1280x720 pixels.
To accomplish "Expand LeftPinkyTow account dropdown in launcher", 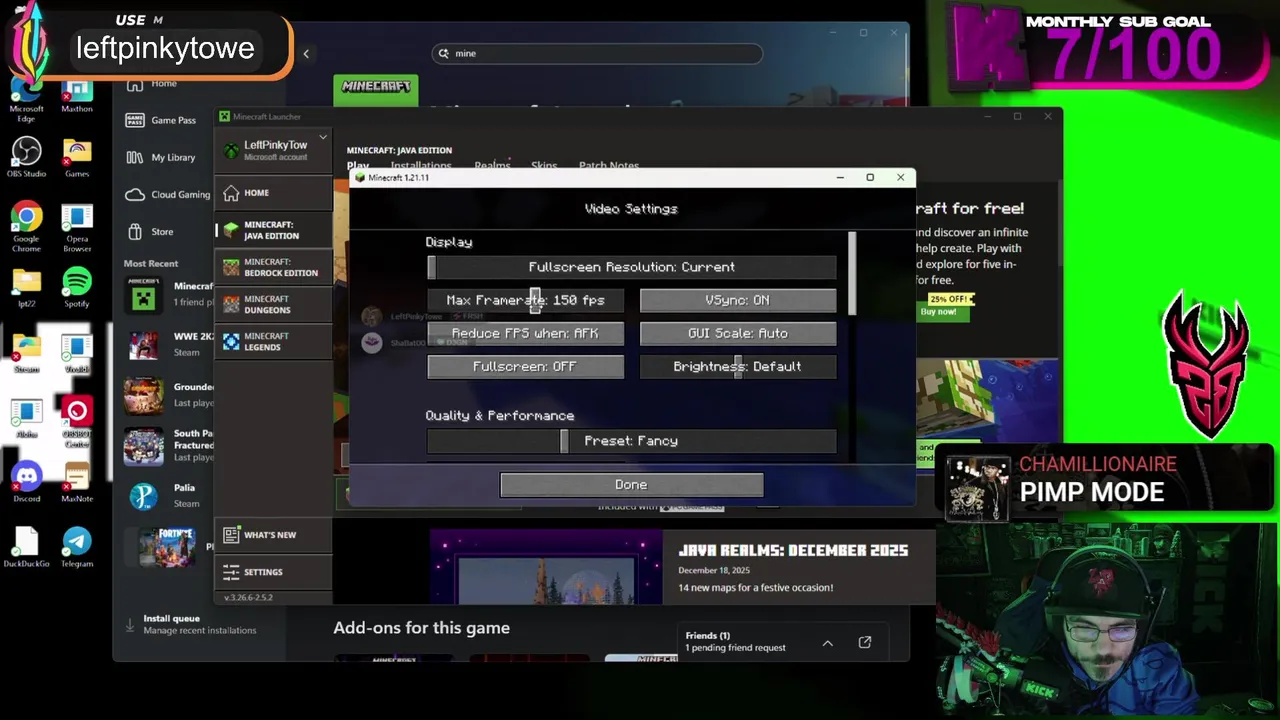I will pyautogui.click(x=323, y=137).
